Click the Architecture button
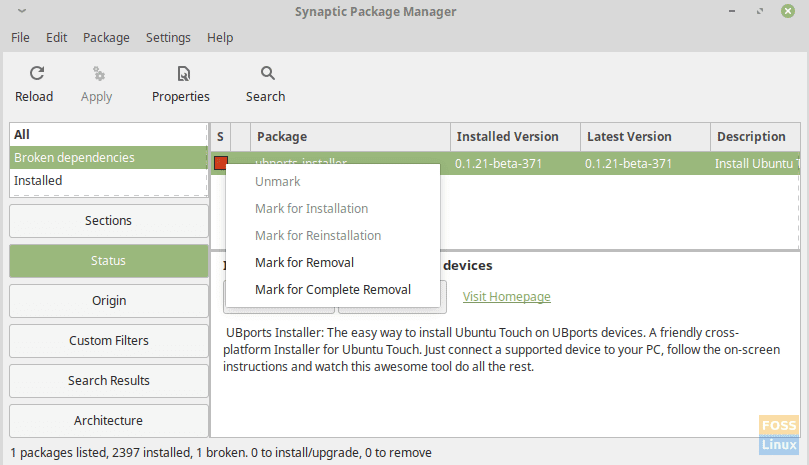Image resolution: width=809 pixels, height=465 pixels. pyautogui.click(x=108, y=421)
